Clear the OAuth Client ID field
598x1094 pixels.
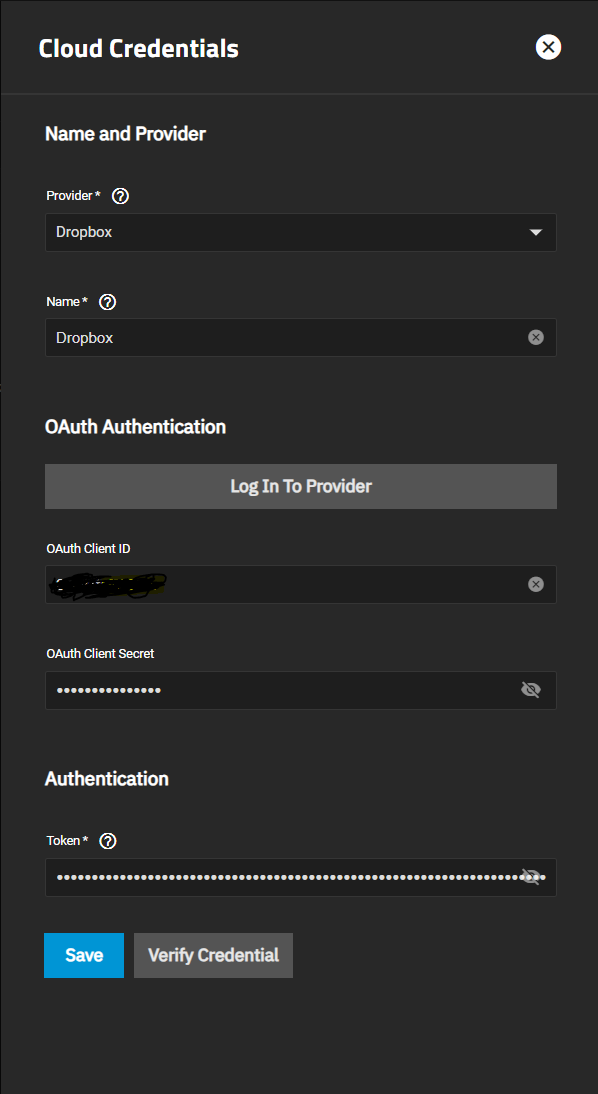pyautogui.click(x=536, y=585)
